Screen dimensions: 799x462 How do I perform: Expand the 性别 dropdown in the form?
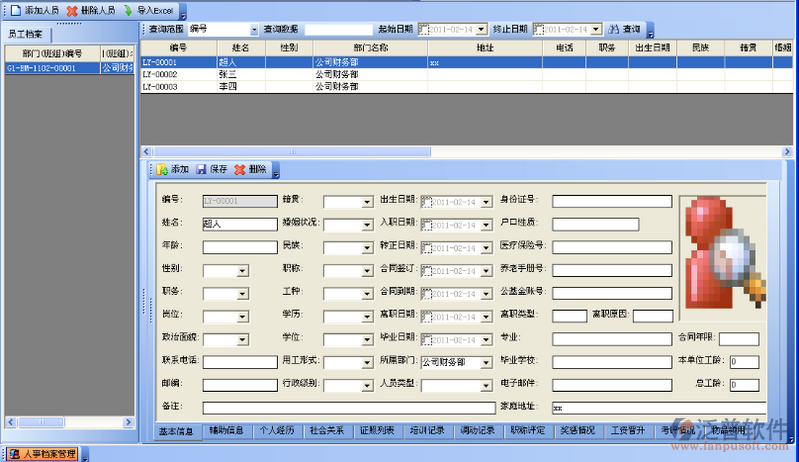pos(242,270)
